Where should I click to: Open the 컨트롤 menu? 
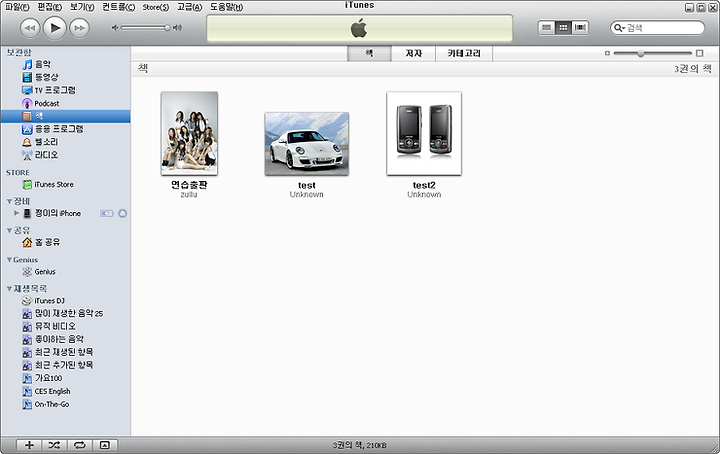coord(118,7)
